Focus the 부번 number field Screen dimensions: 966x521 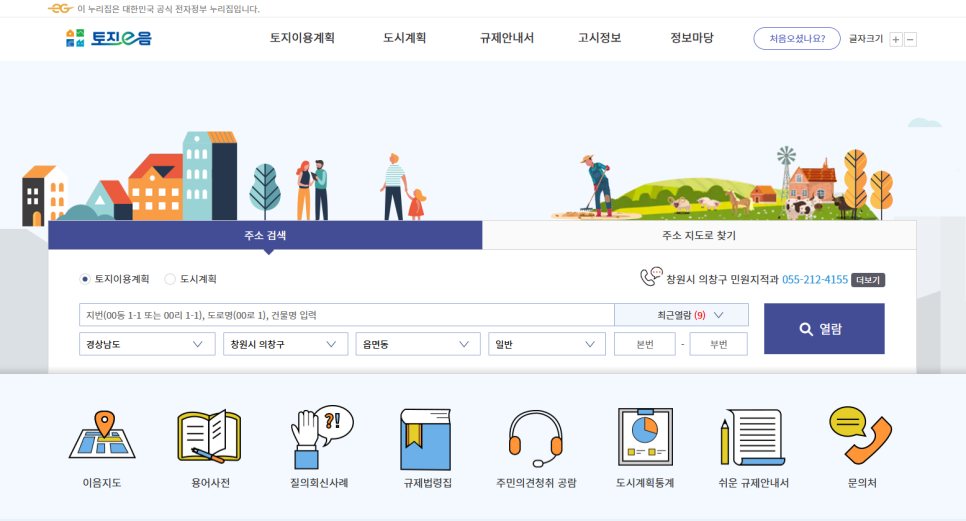coord(718,344)
